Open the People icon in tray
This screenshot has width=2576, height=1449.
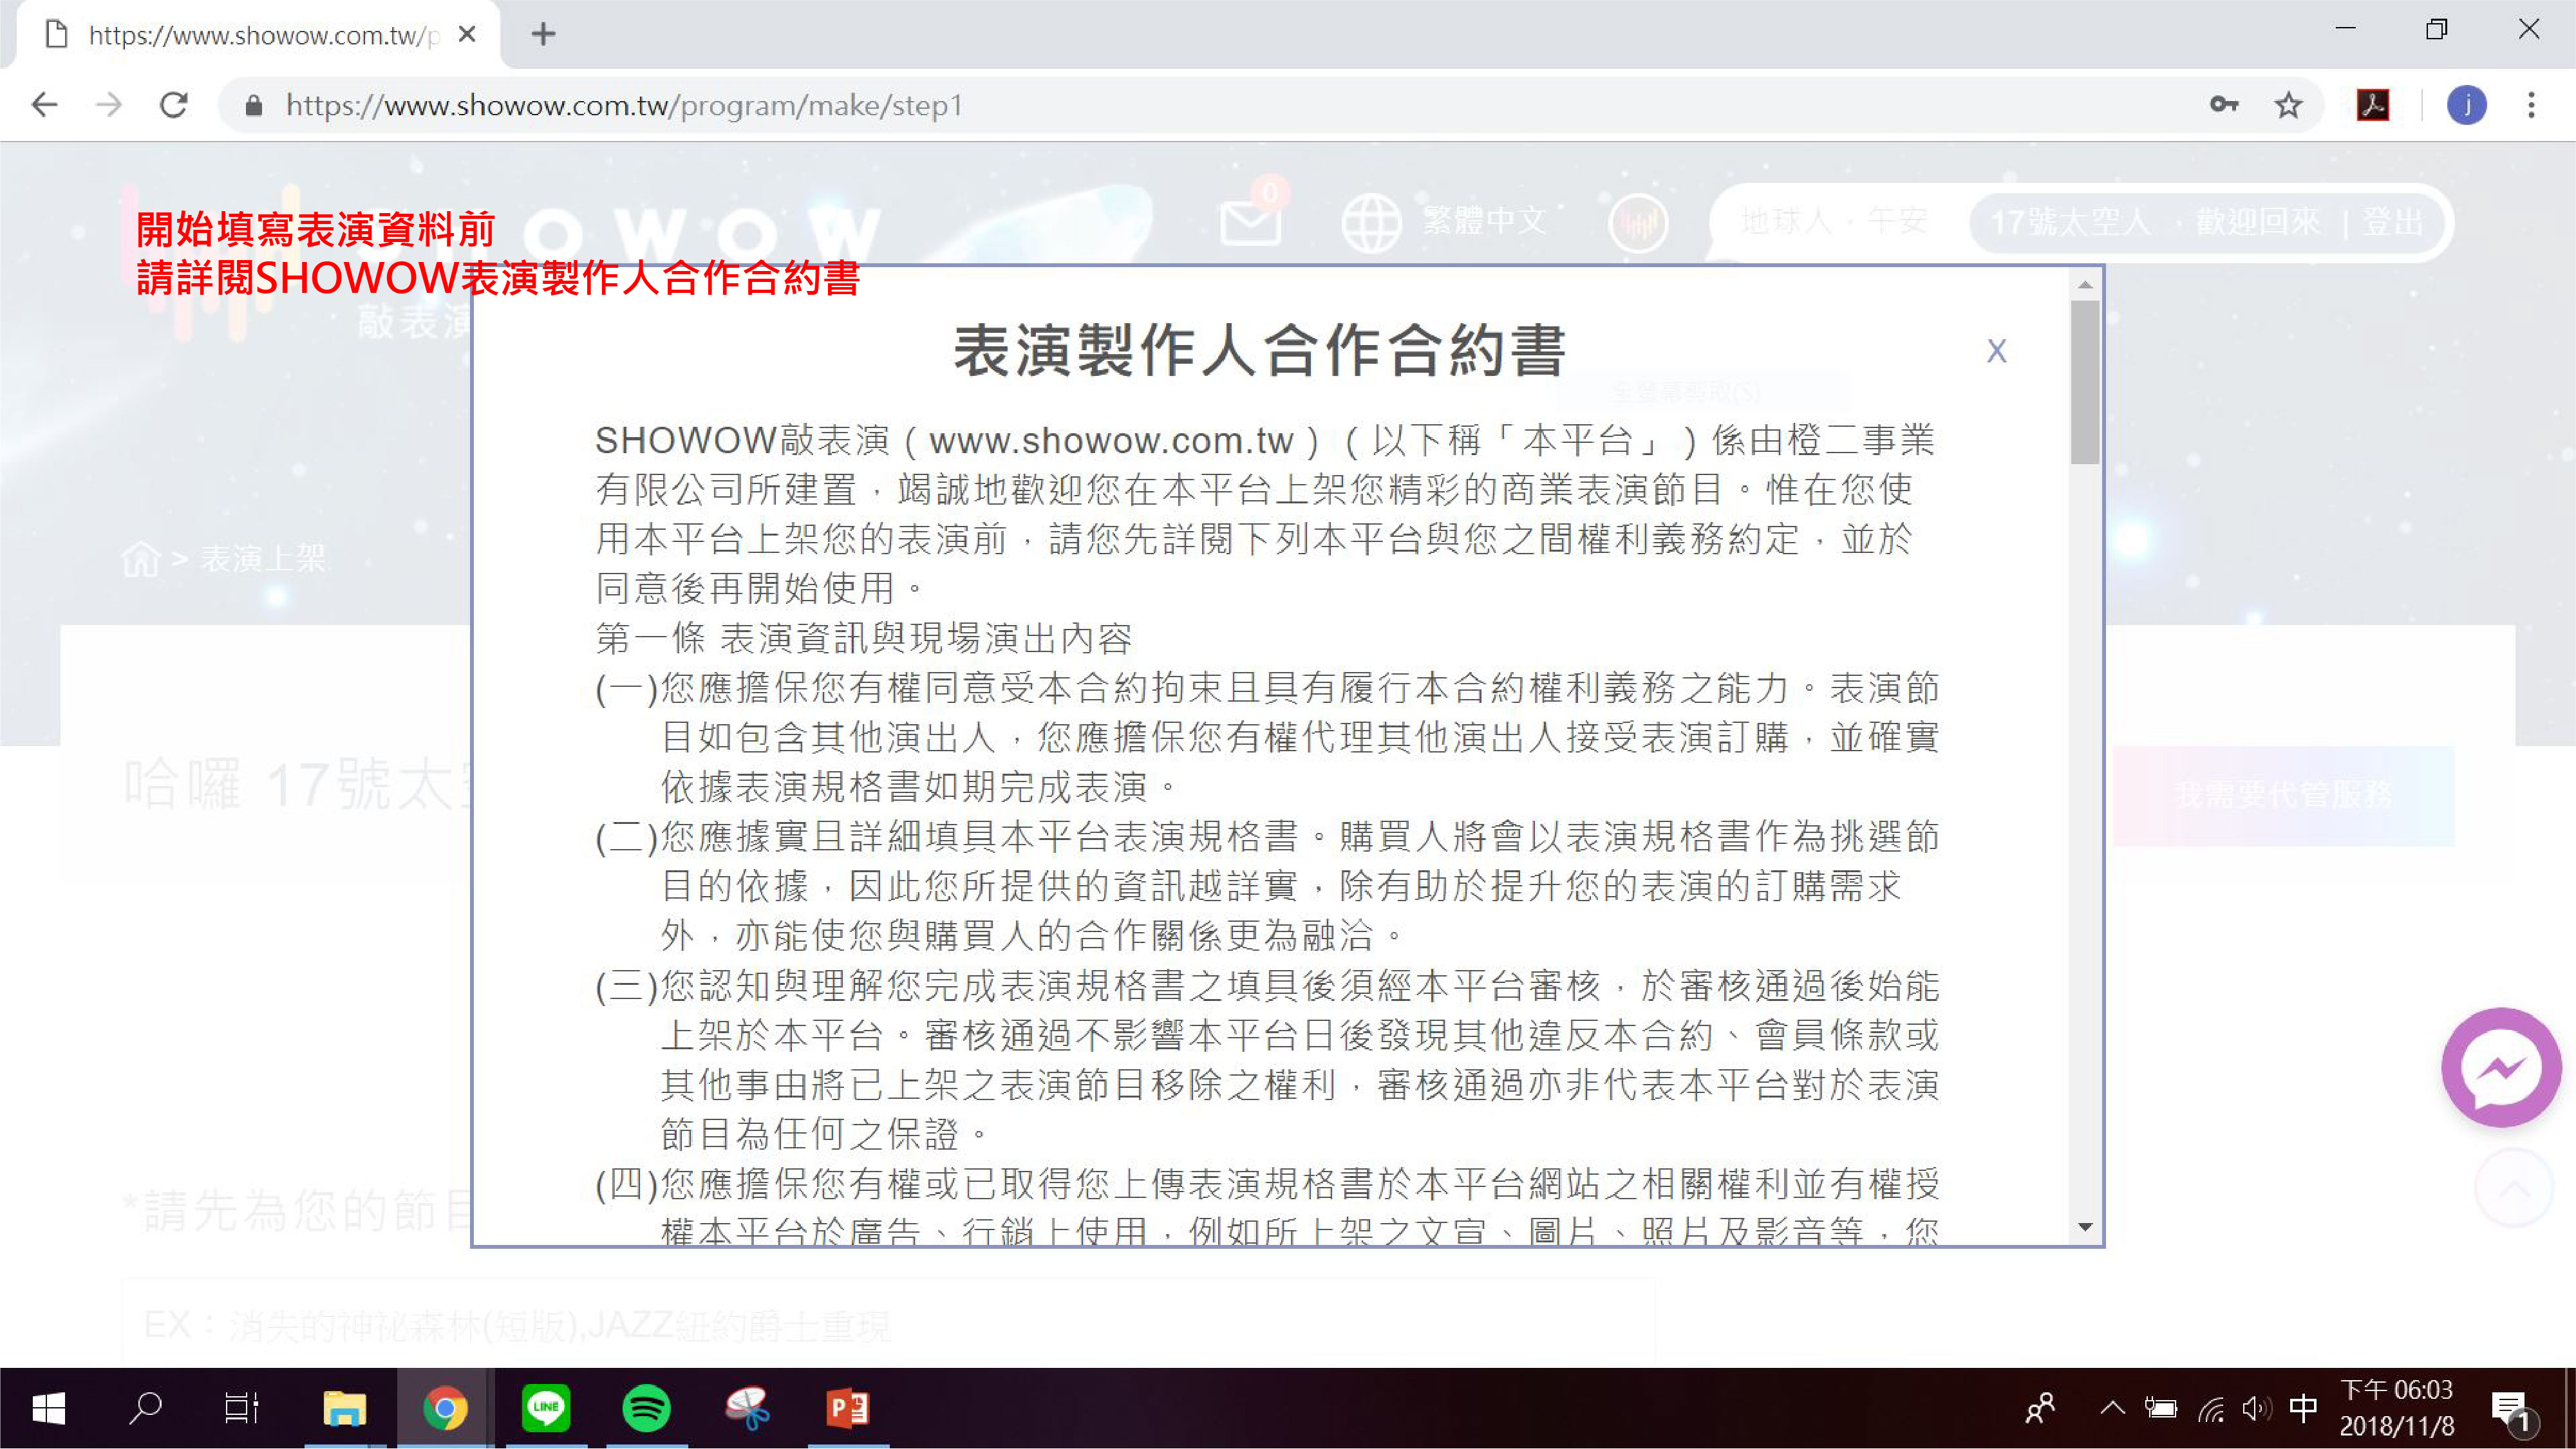[x=2040, y=1409]
